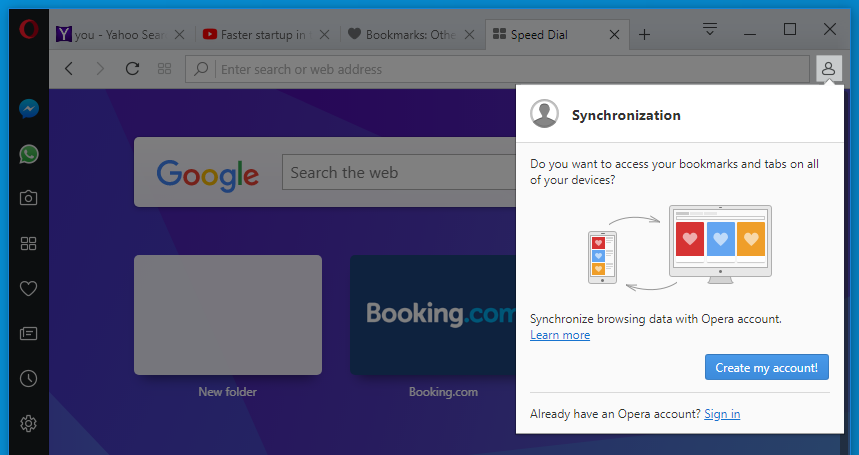Open WhatsApp sidebar panel

29,154
